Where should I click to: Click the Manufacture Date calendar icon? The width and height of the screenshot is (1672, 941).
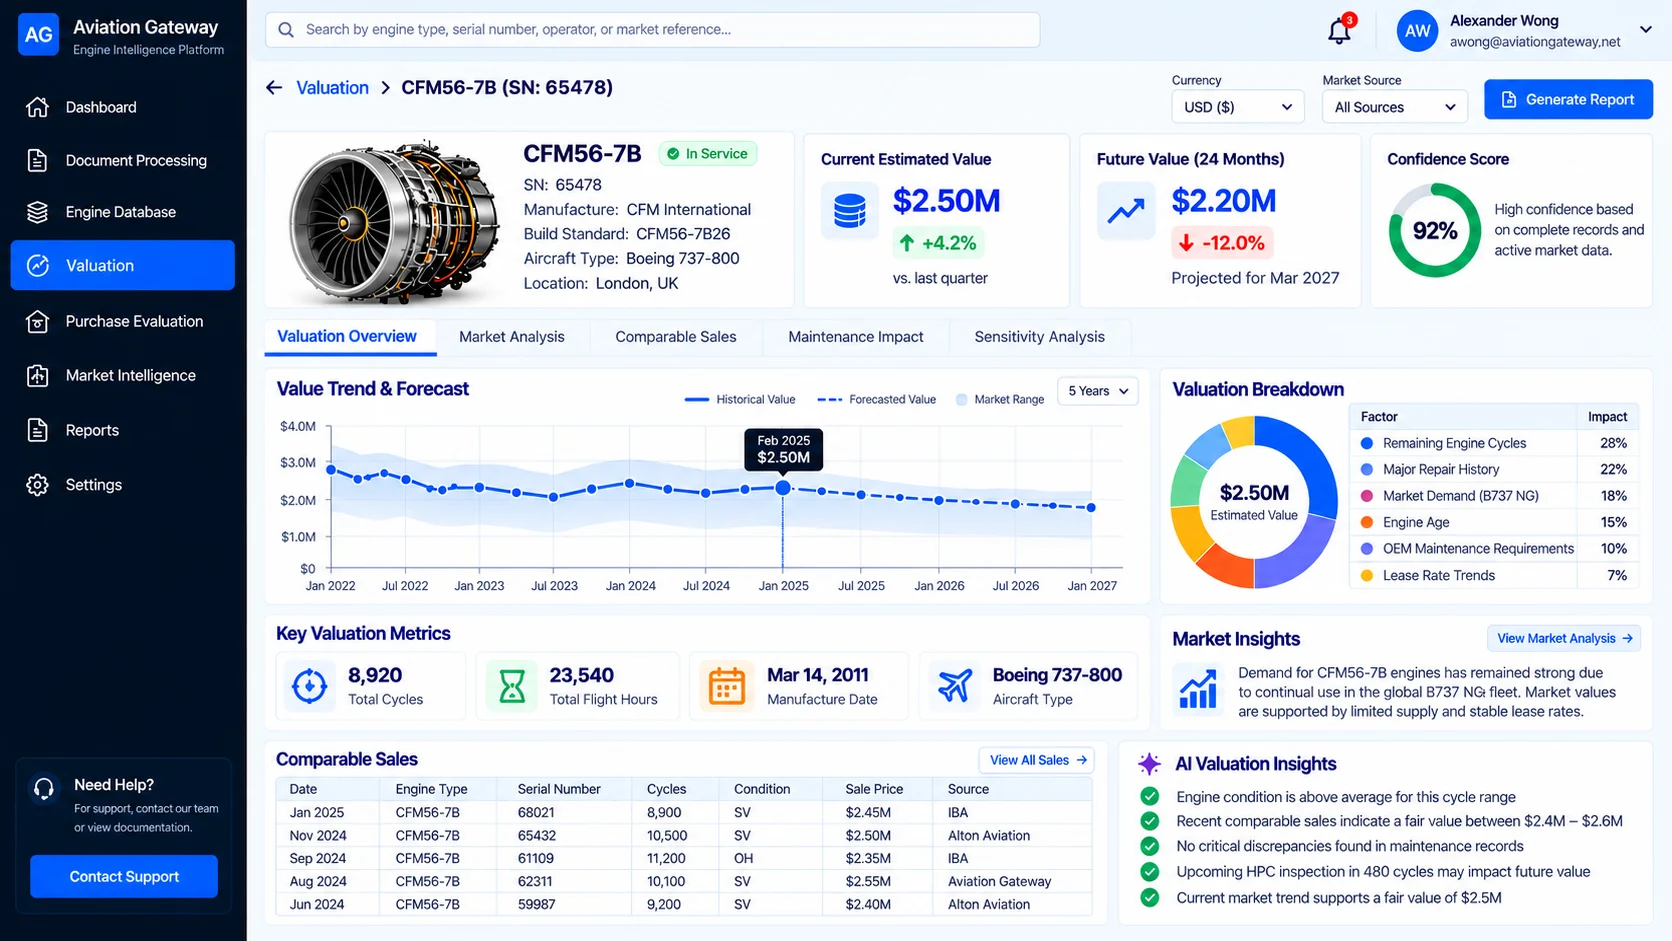click(726, 686)
